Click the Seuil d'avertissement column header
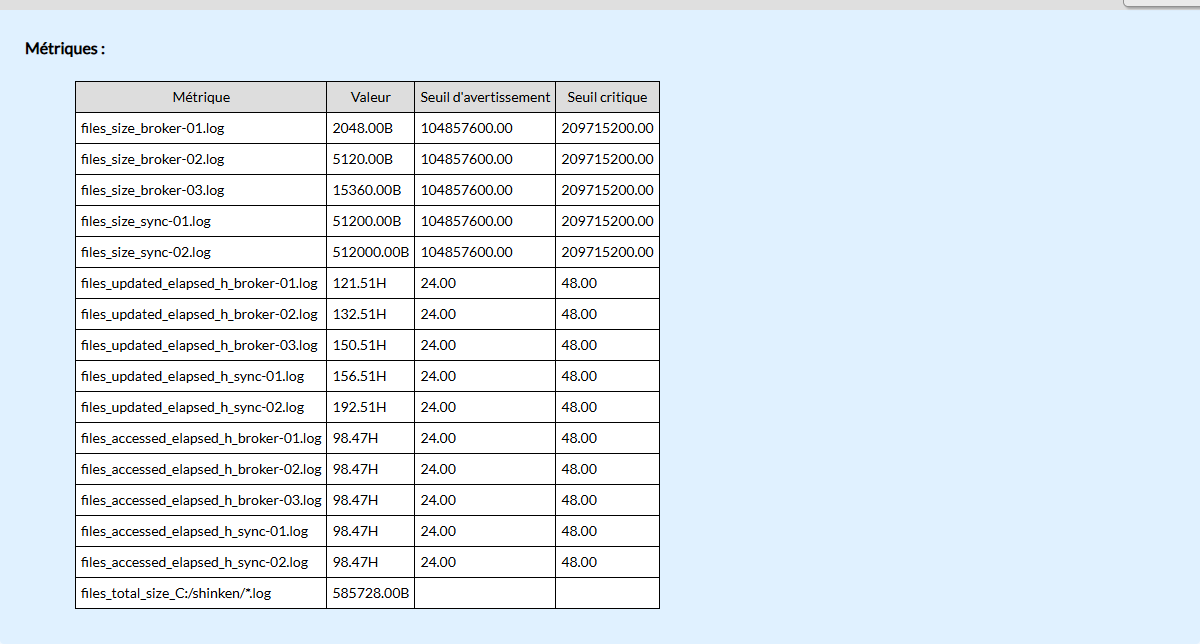The image size is (1200, 644). (485, 97)
